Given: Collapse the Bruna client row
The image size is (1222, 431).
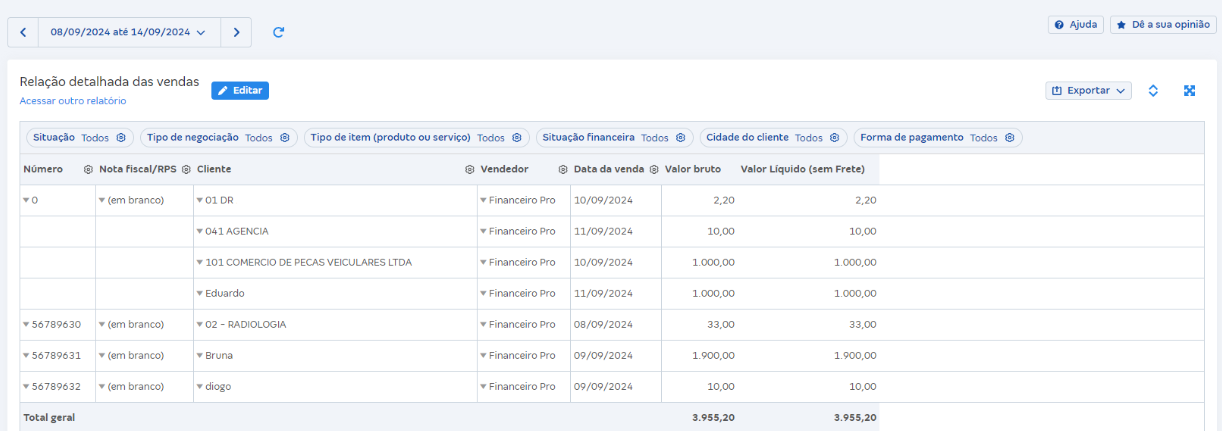Looking at the screenshot, I should [200, 356].
